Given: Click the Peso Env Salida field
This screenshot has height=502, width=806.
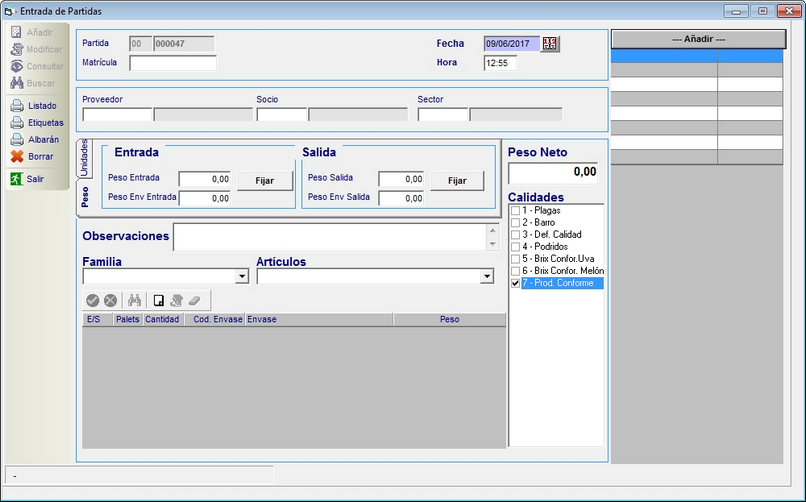Looking at the screenshot, I should coord(401,198).
